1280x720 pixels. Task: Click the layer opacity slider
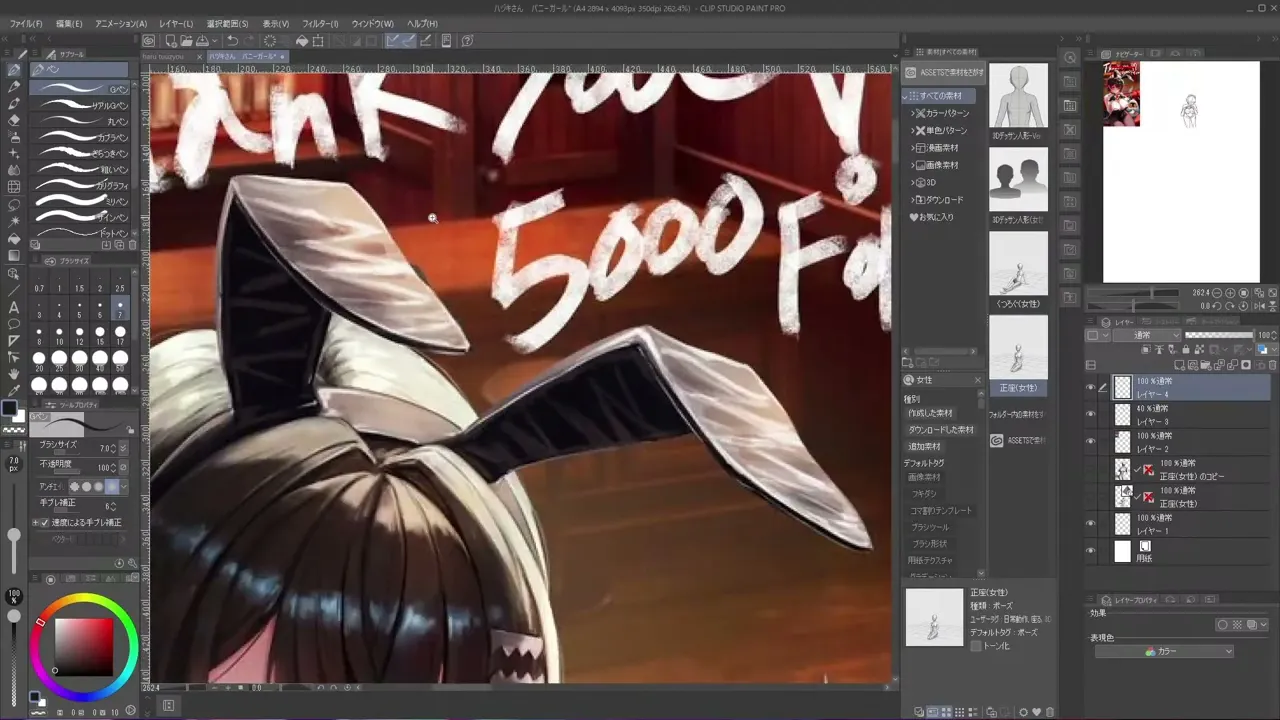(1219, 336)
